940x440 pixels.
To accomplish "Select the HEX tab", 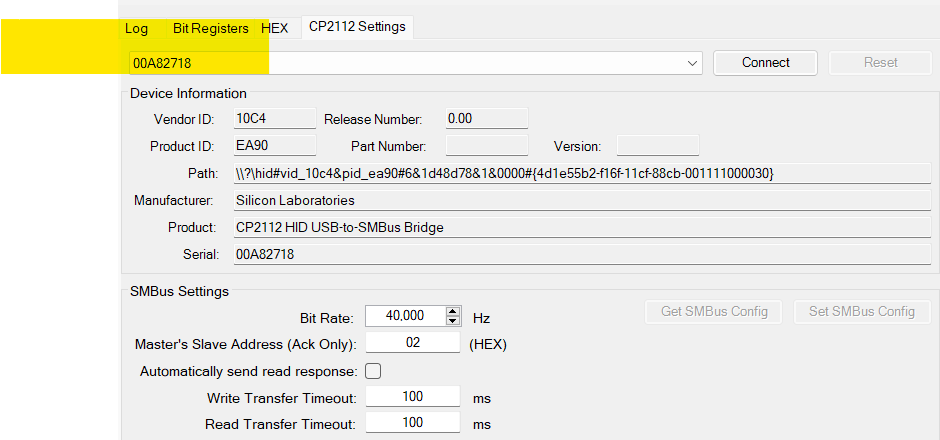I will [x=274, y=28].
